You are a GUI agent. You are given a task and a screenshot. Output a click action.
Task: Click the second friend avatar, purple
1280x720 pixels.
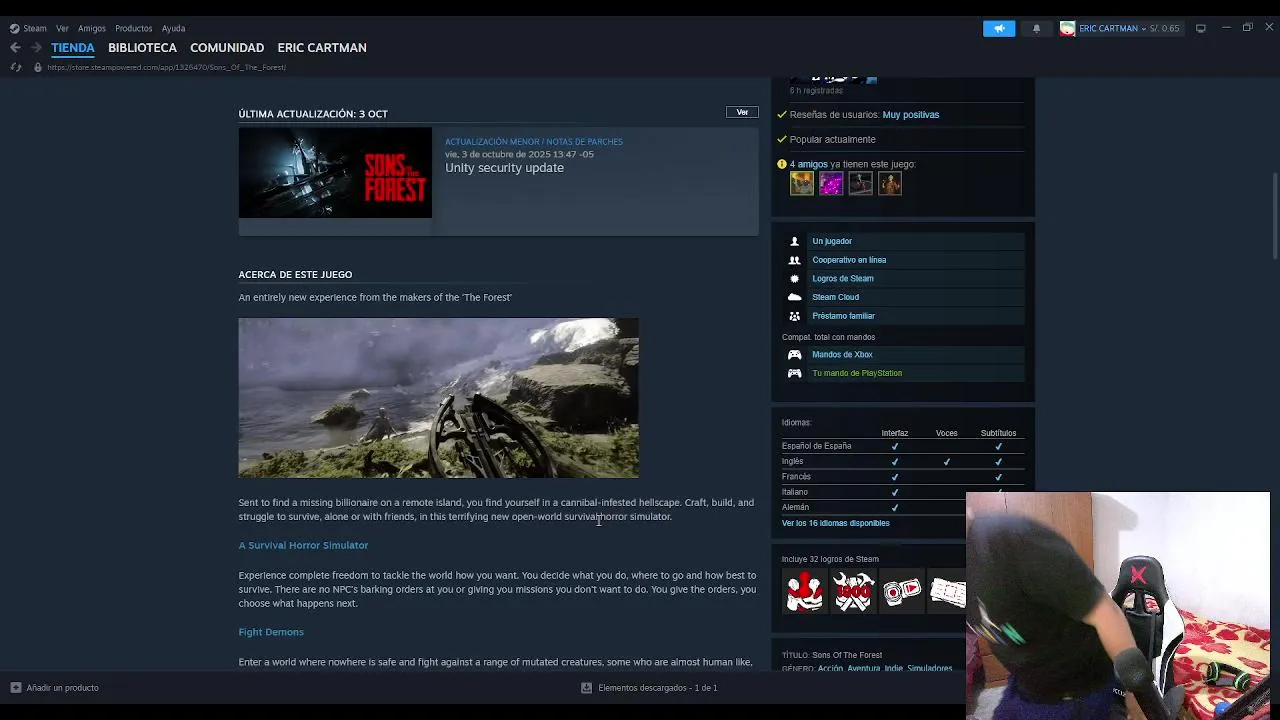pos(831,183)
